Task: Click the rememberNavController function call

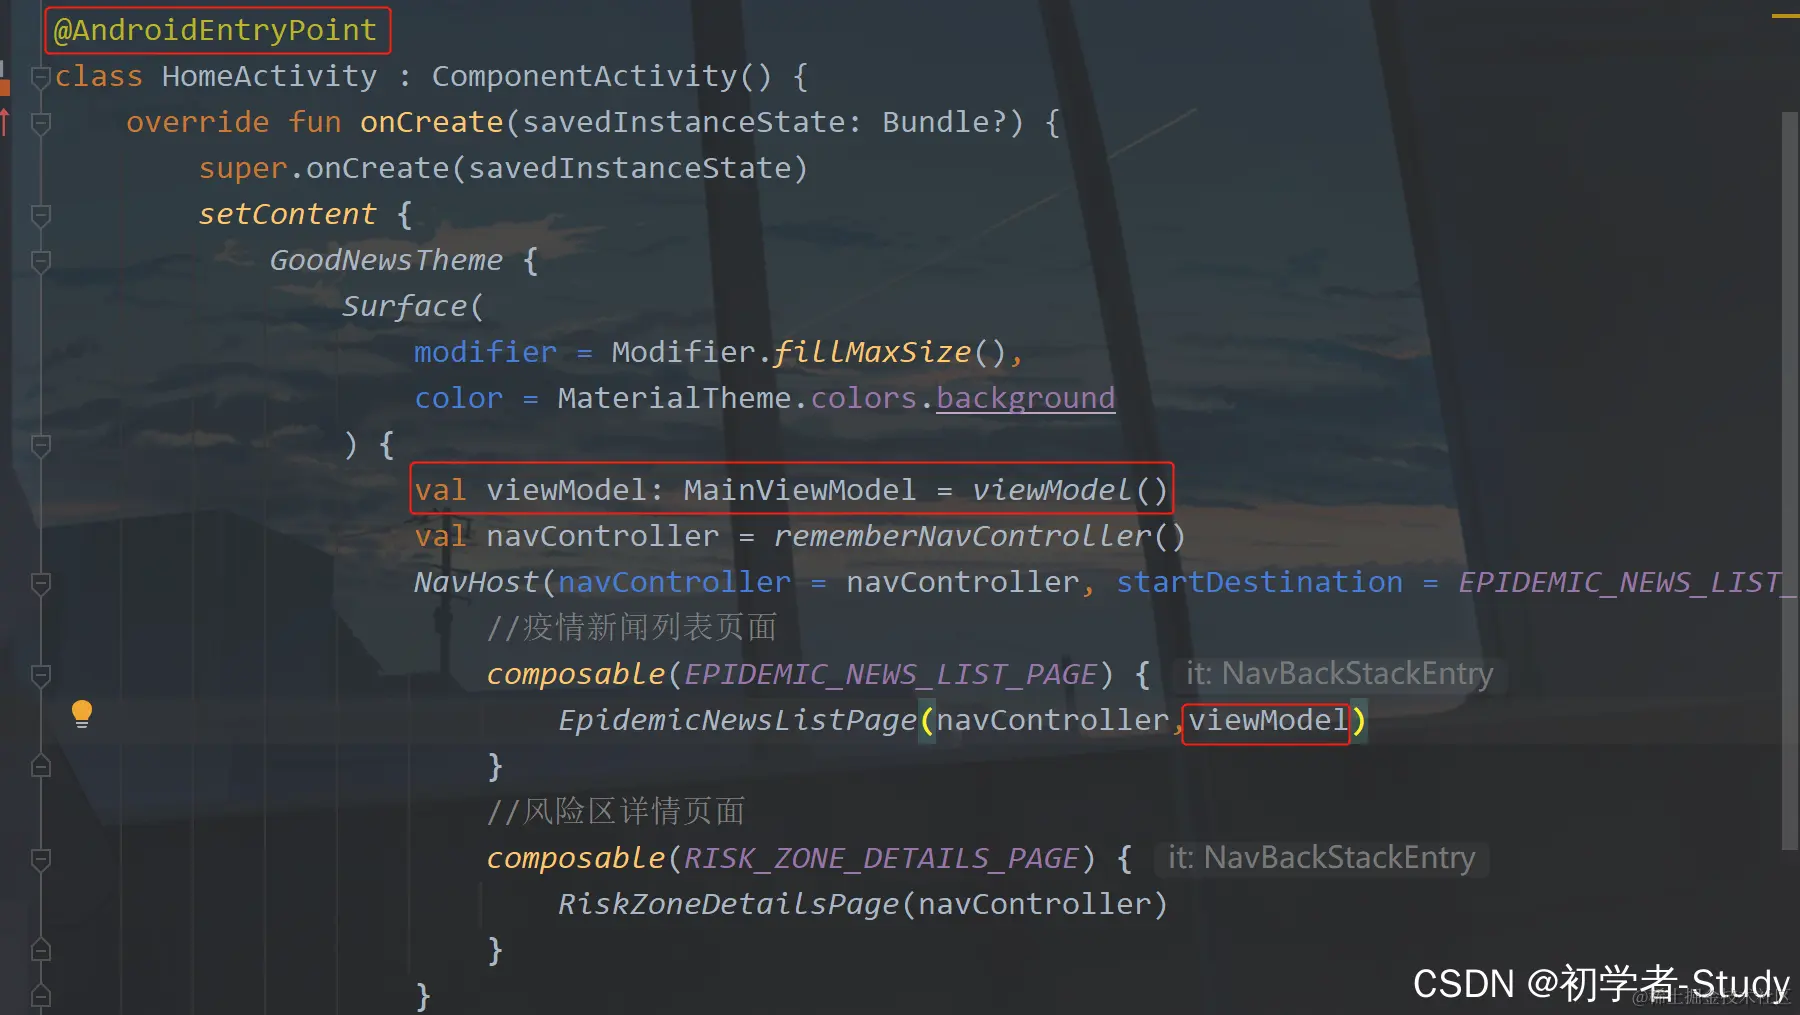Action: click(962, 536)
